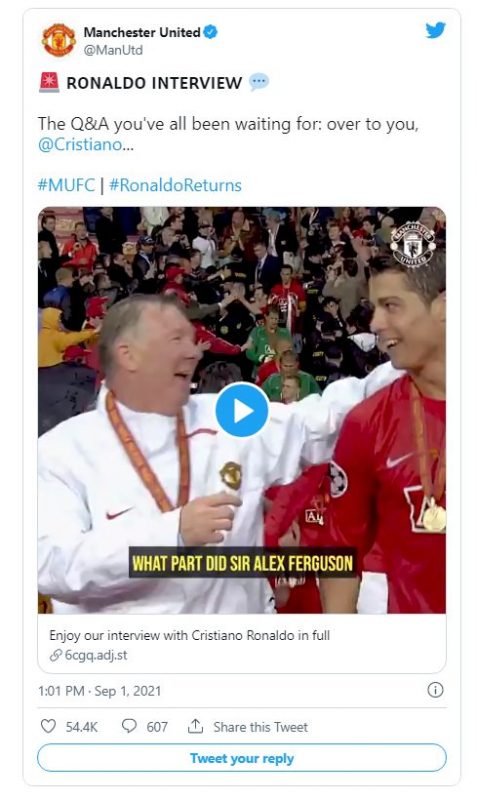Click the blue verified badge
The height and width of the screenshot is (800, 477).
pos(210,32)
